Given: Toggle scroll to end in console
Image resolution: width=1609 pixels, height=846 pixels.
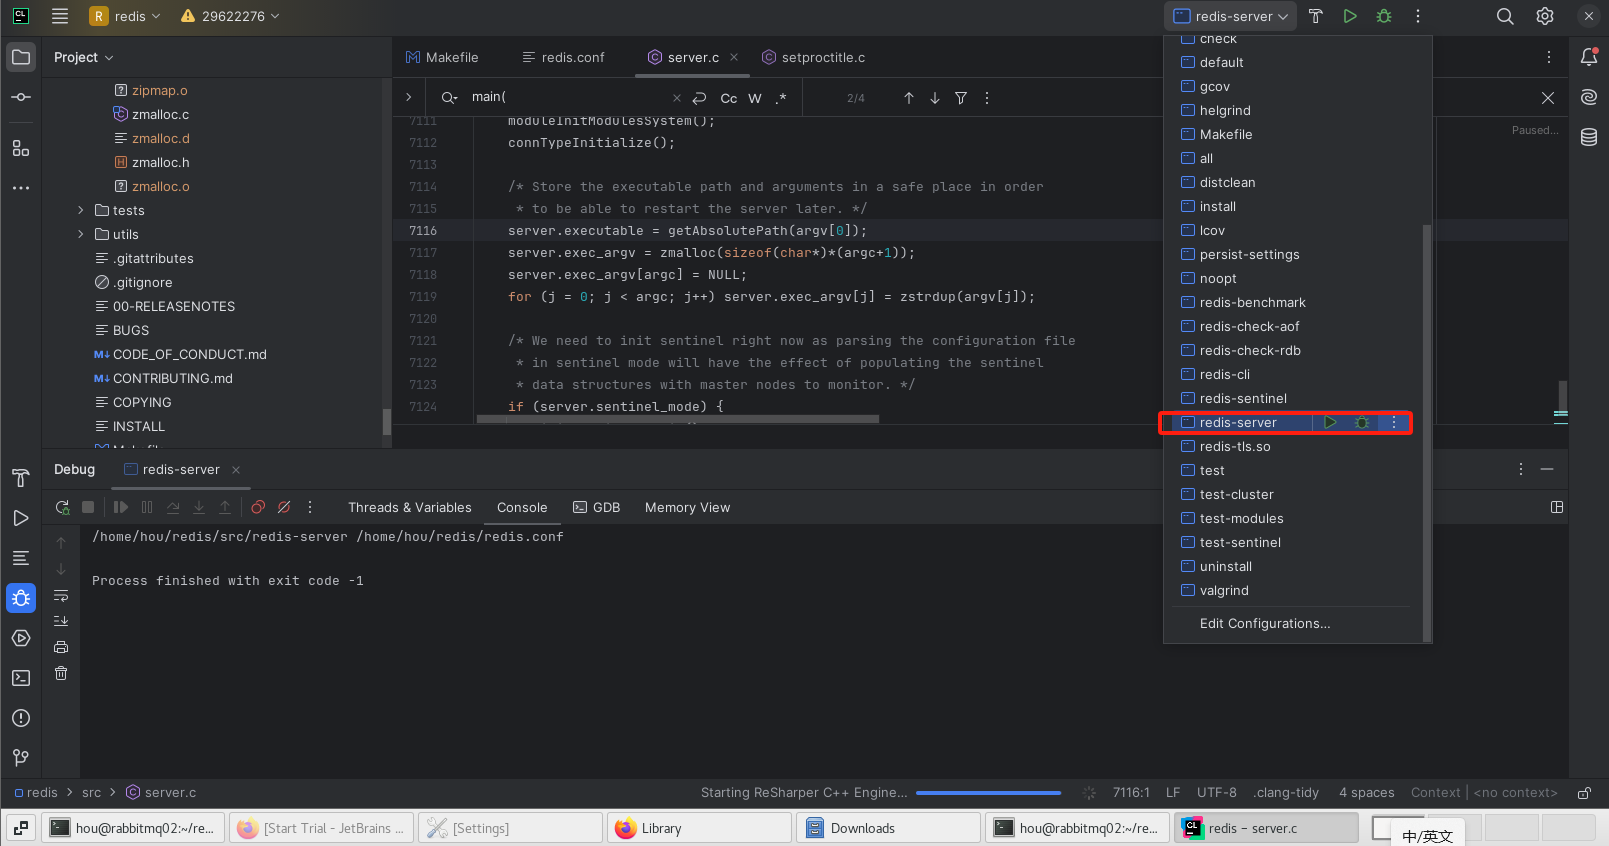Looking at the screenshot, I should click(x=61, y=621).
